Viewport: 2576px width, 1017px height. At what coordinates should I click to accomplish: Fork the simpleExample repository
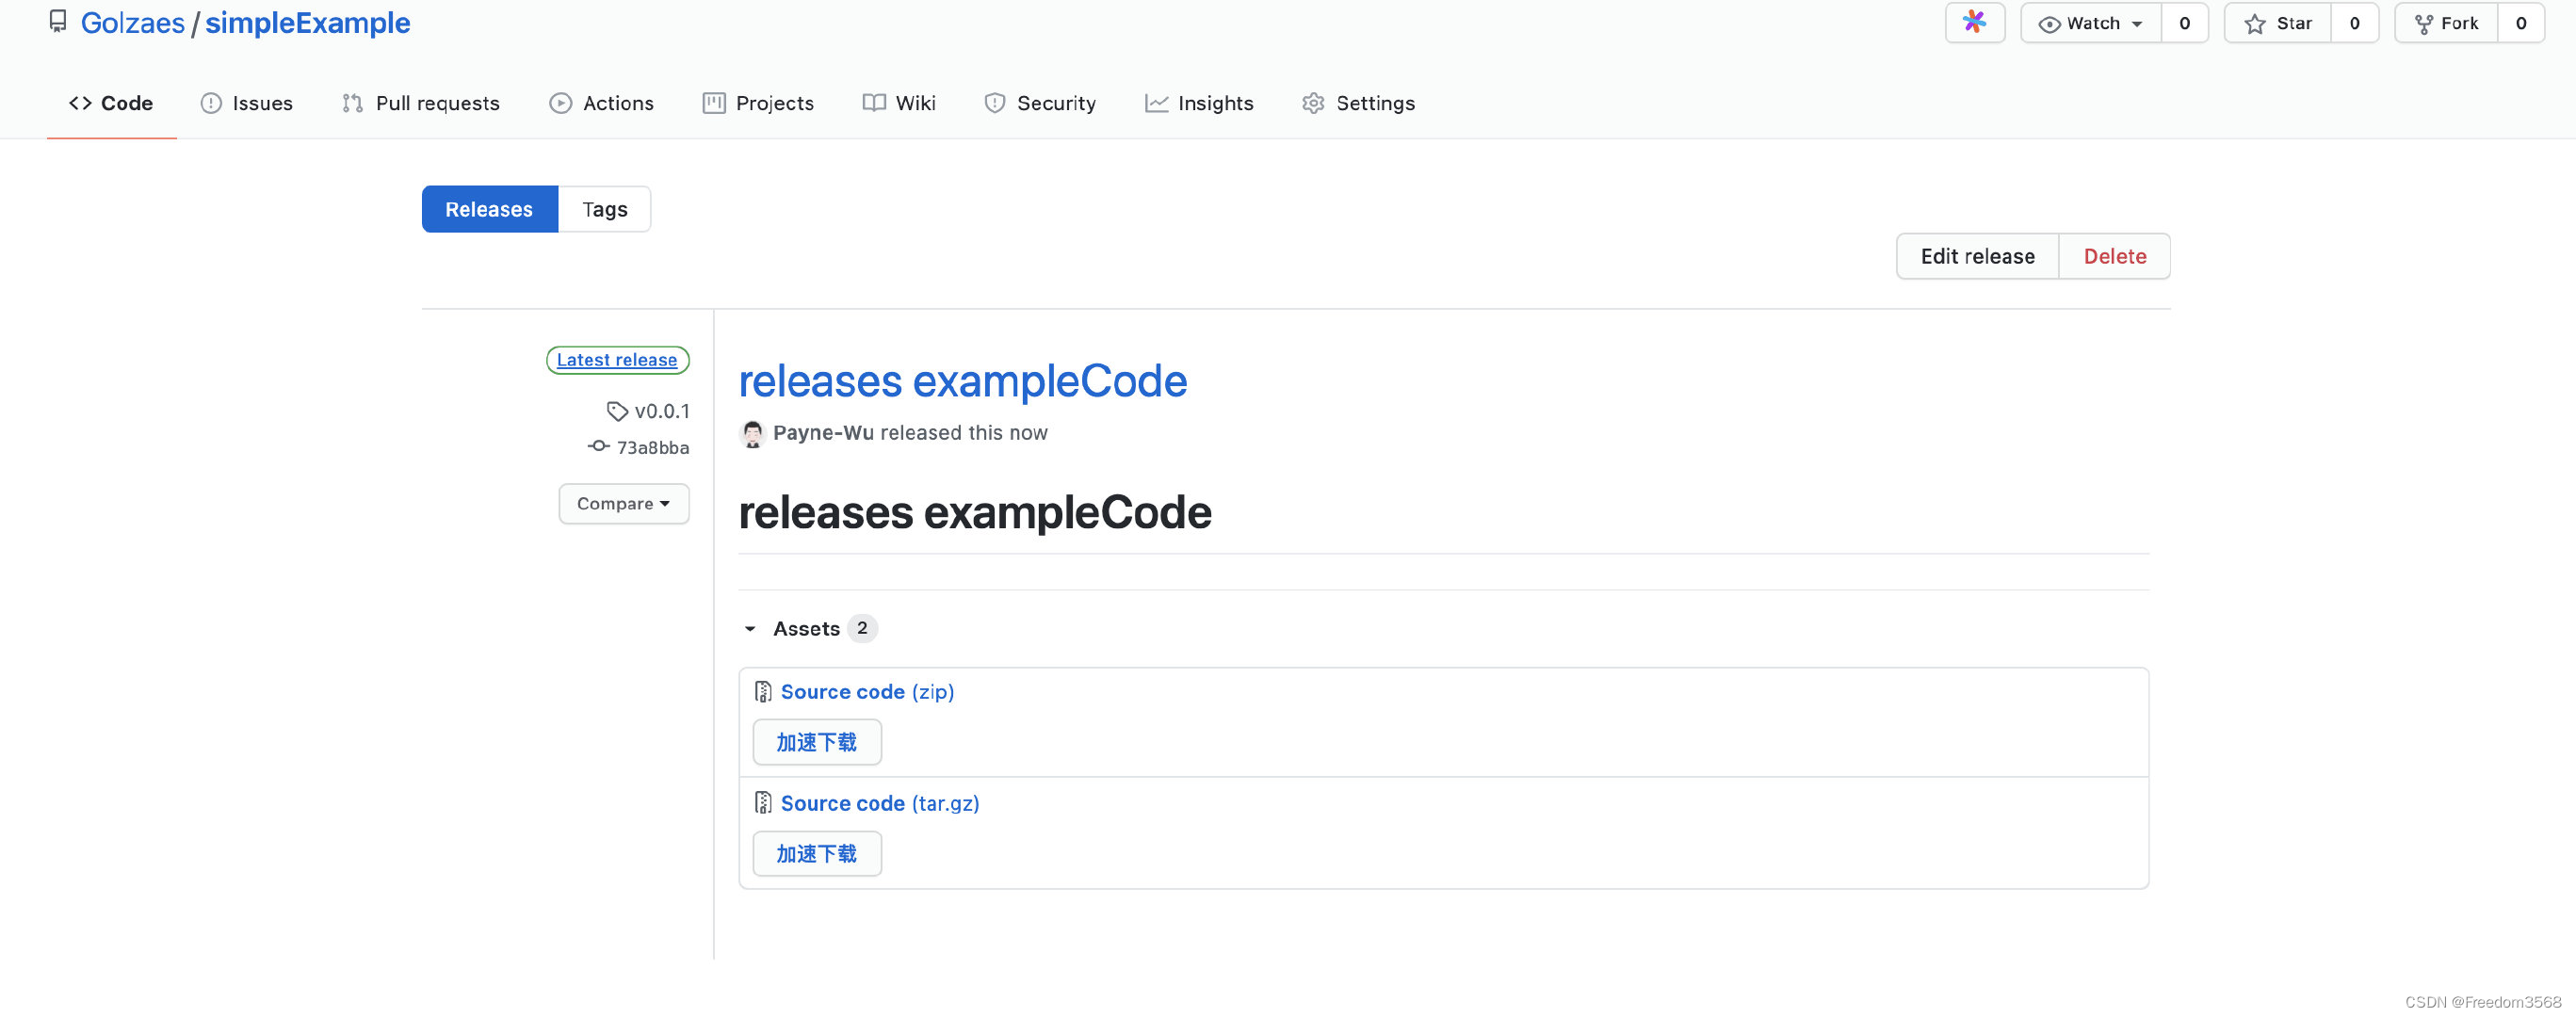click(x=2446, y=23)
